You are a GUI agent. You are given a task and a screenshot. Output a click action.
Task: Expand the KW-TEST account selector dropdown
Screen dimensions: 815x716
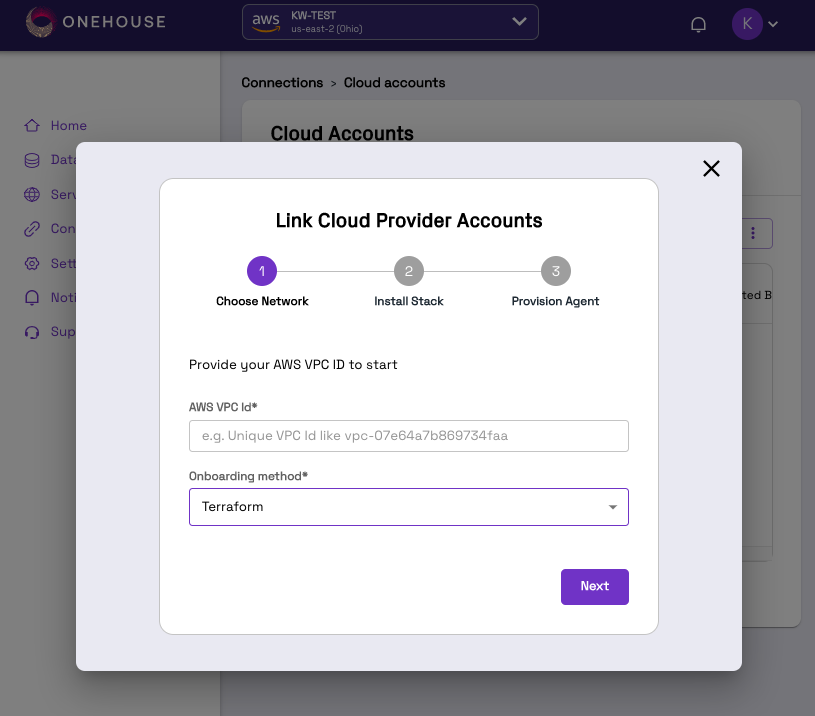click(518, 21)
